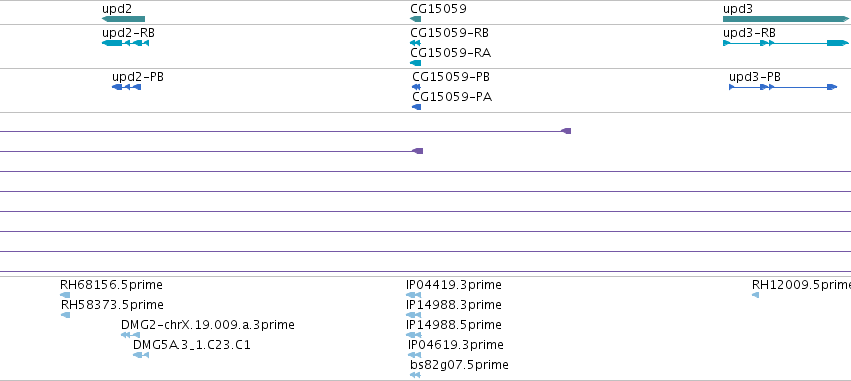
Task: Click the CG15059-PA protein glyph
Action: pyautogui.click(x=416, y=107)
